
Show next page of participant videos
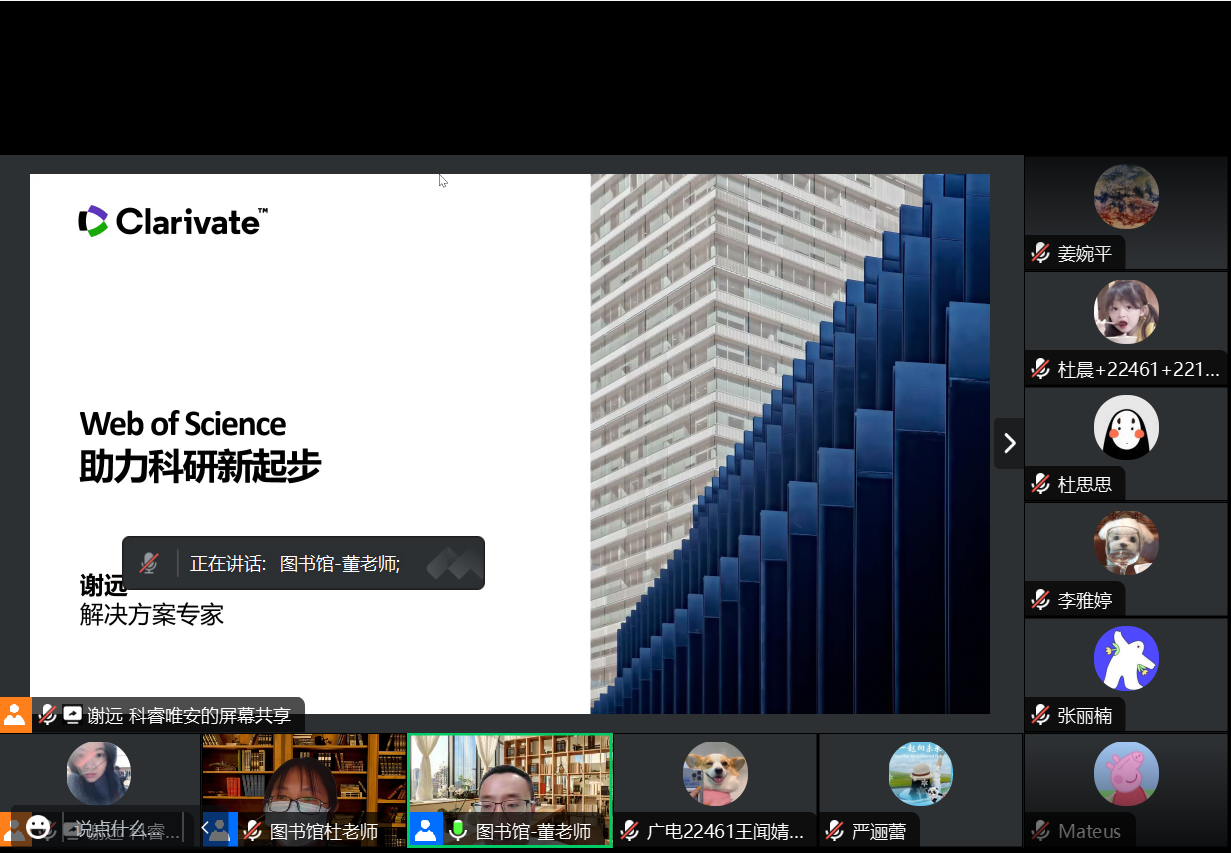(x=1009, y=443)
